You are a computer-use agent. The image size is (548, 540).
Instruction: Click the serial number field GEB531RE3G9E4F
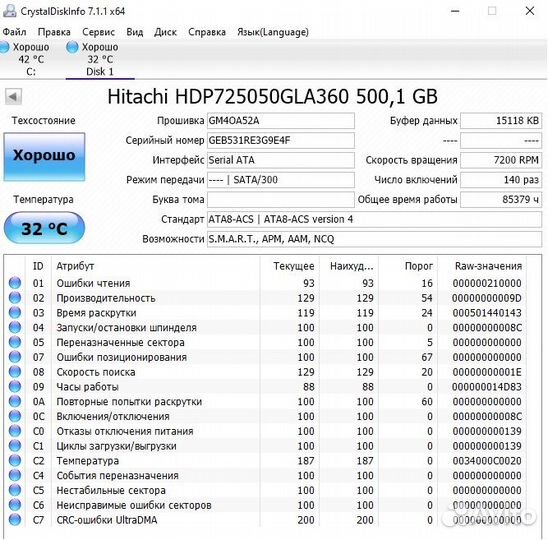[x=281, y=141]
